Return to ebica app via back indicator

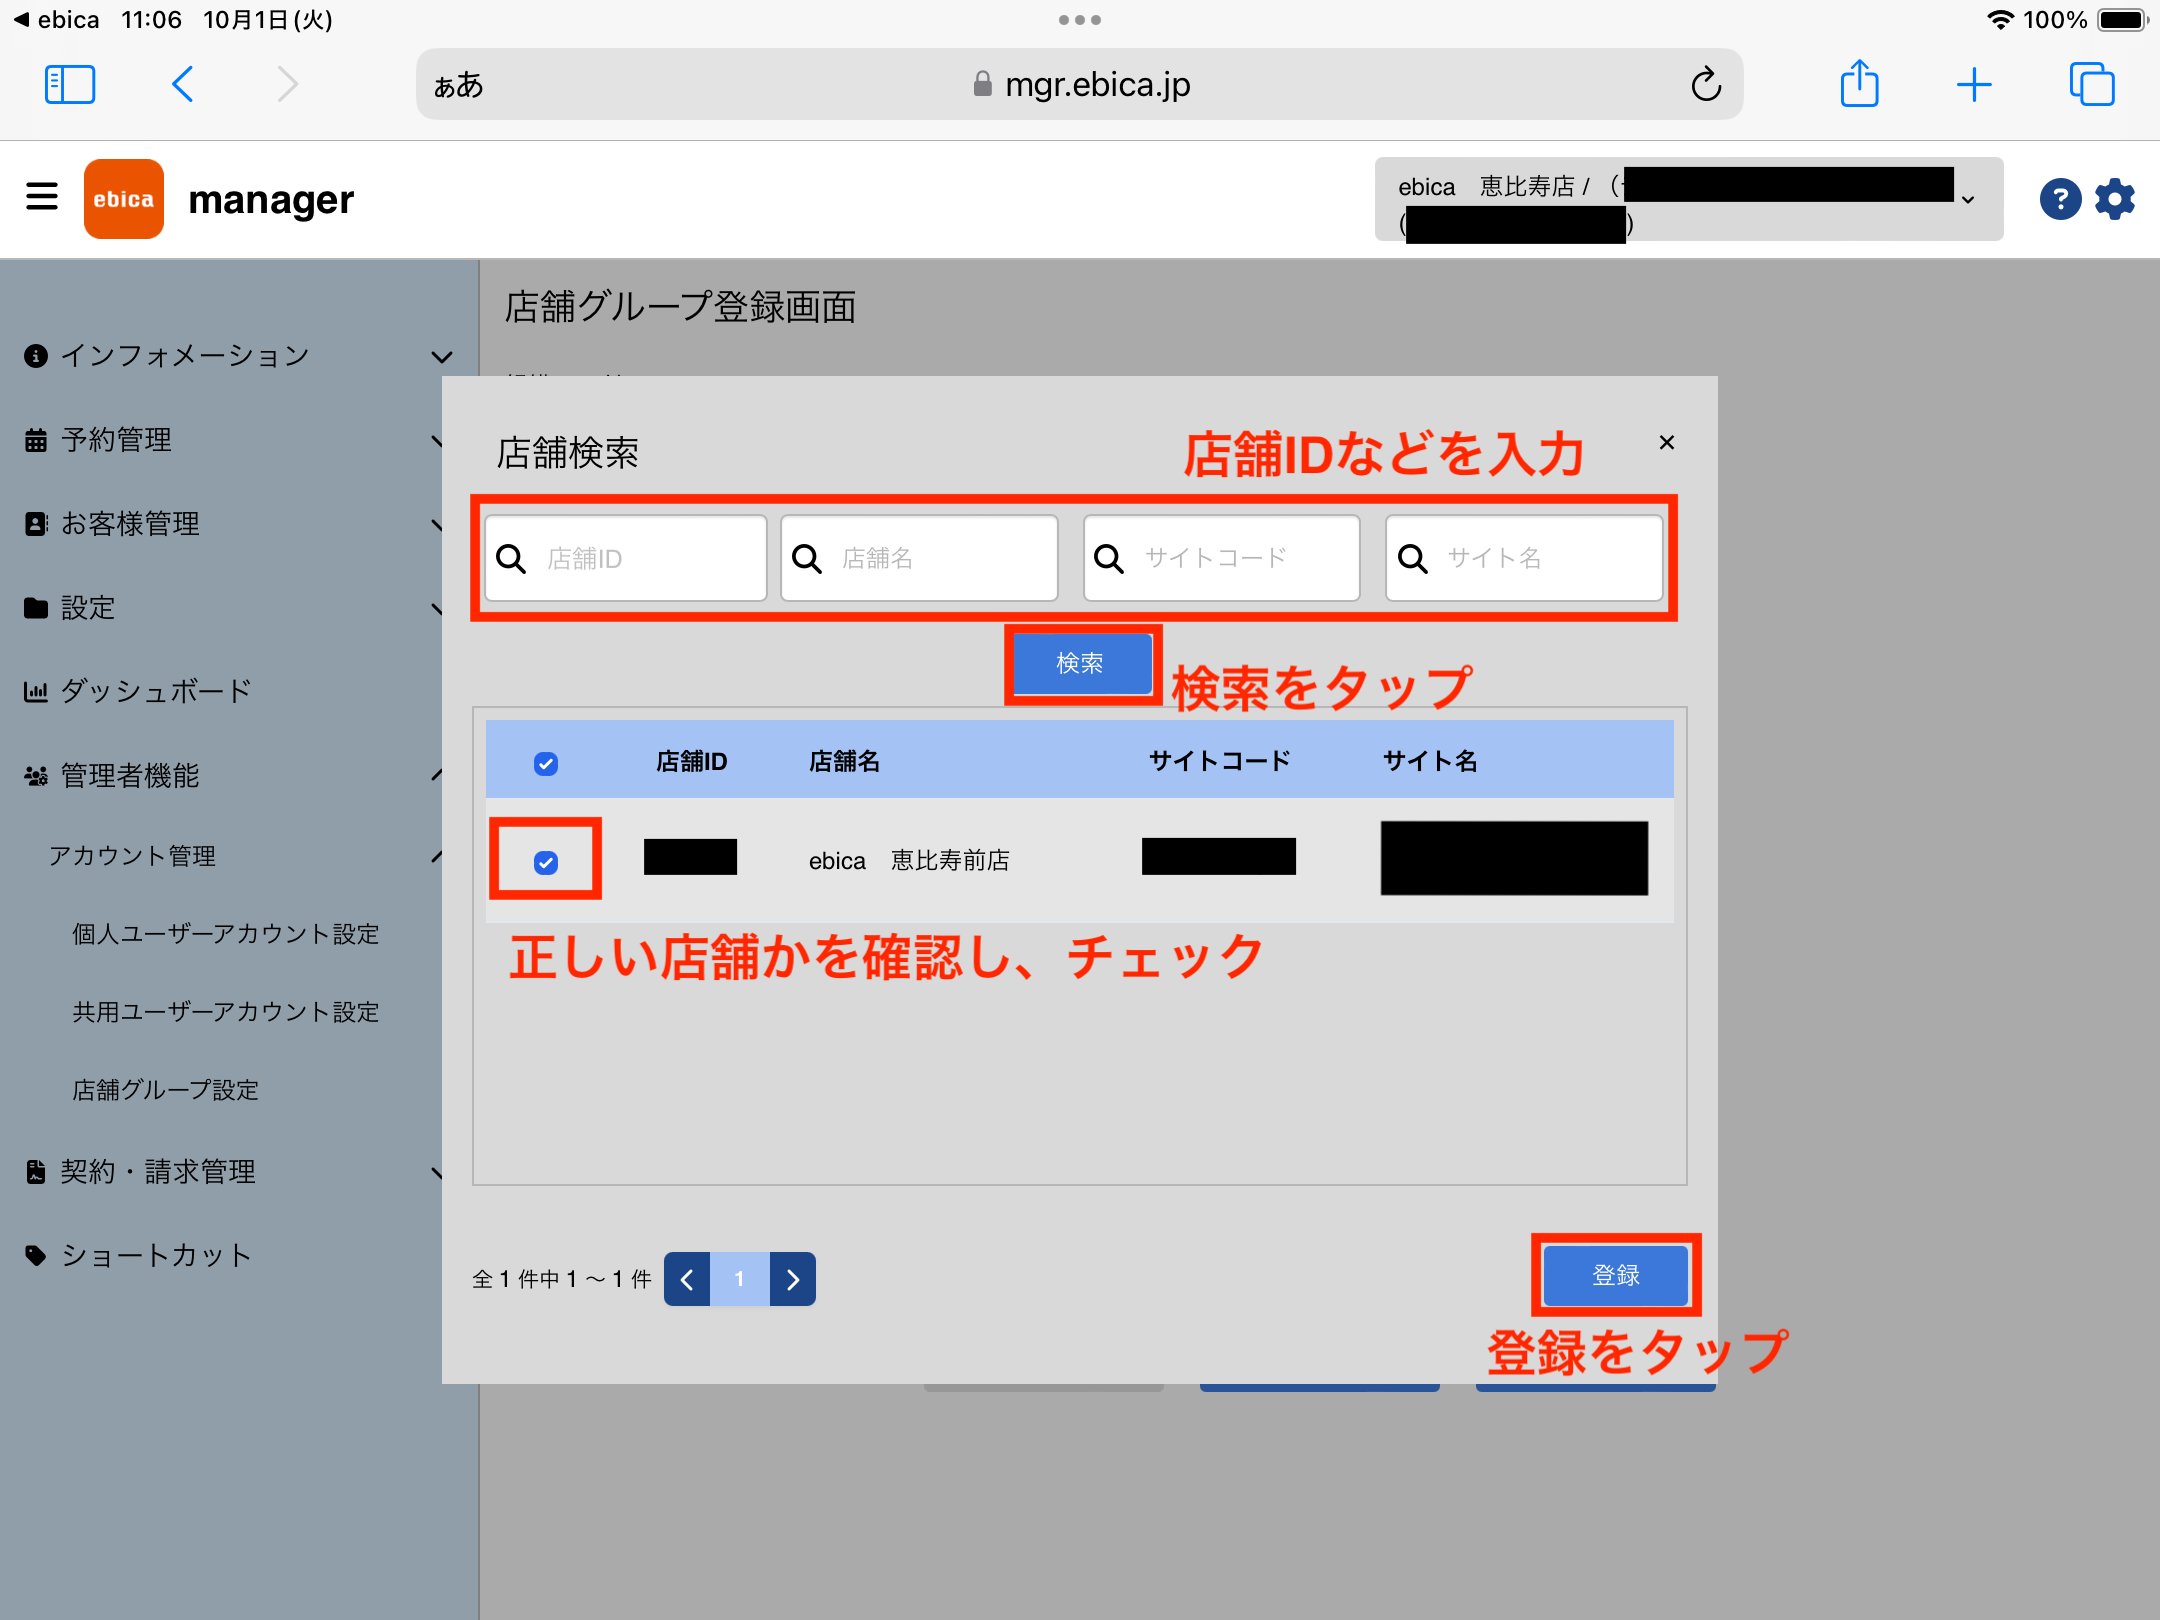click(x=56, y=20)
